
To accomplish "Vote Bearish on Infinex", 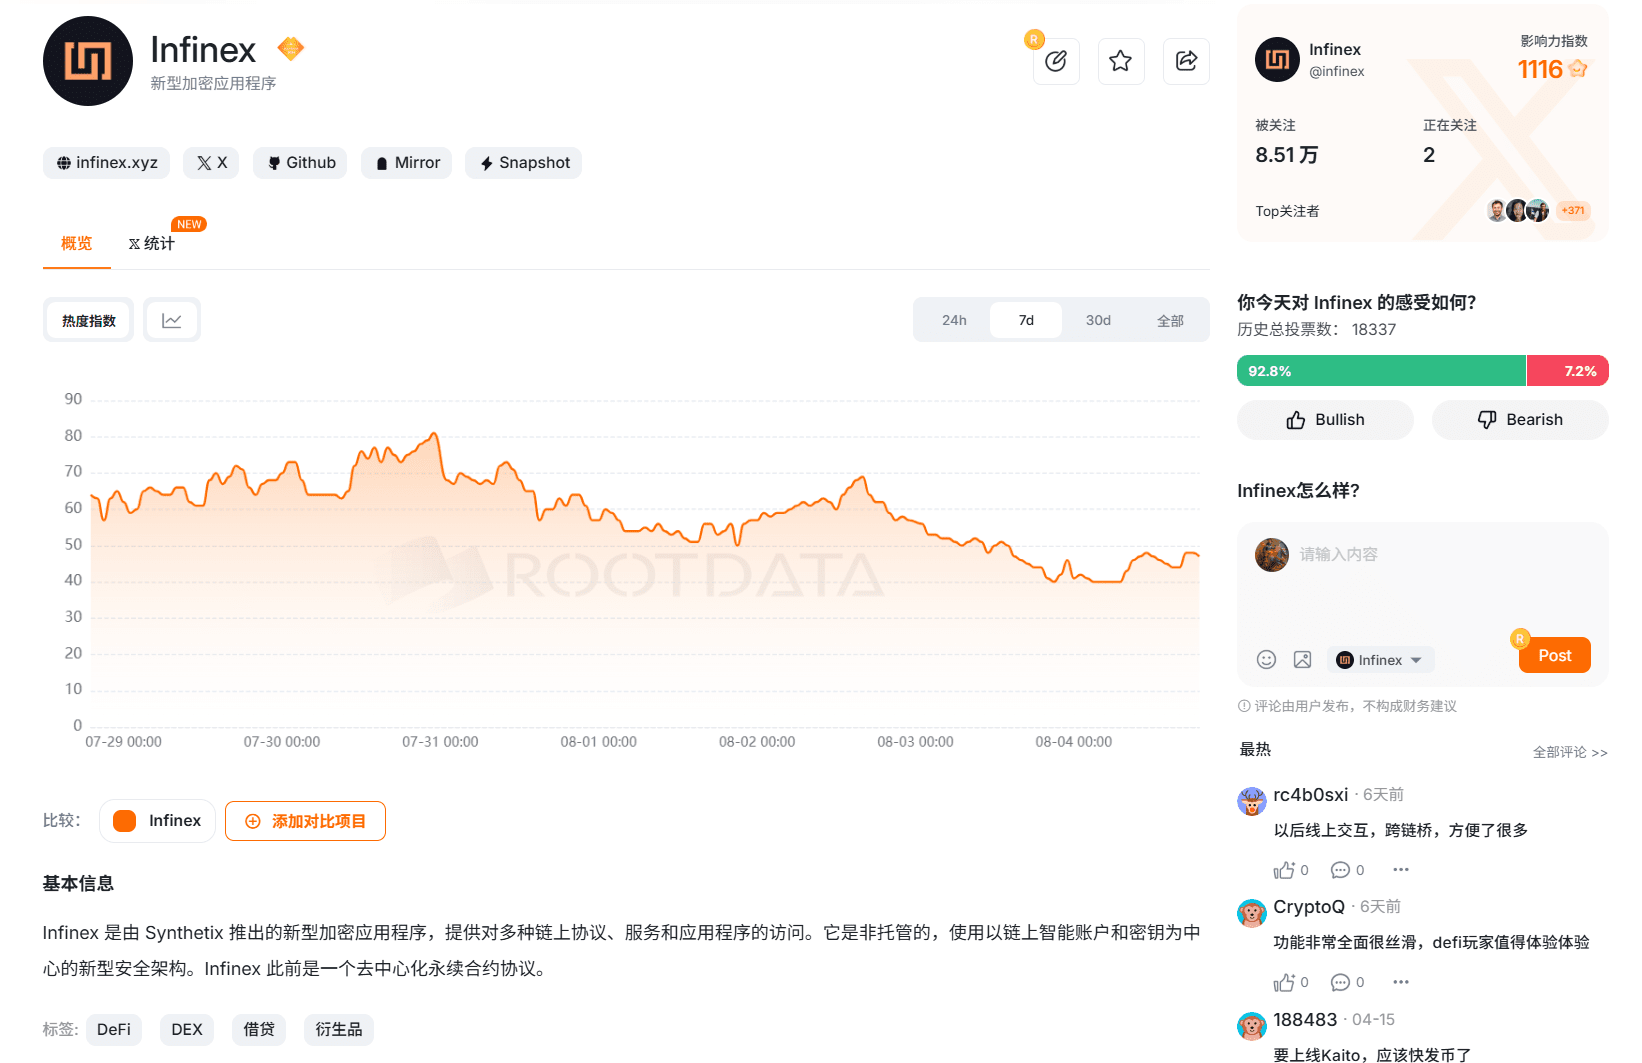I will pos(1520,420).
